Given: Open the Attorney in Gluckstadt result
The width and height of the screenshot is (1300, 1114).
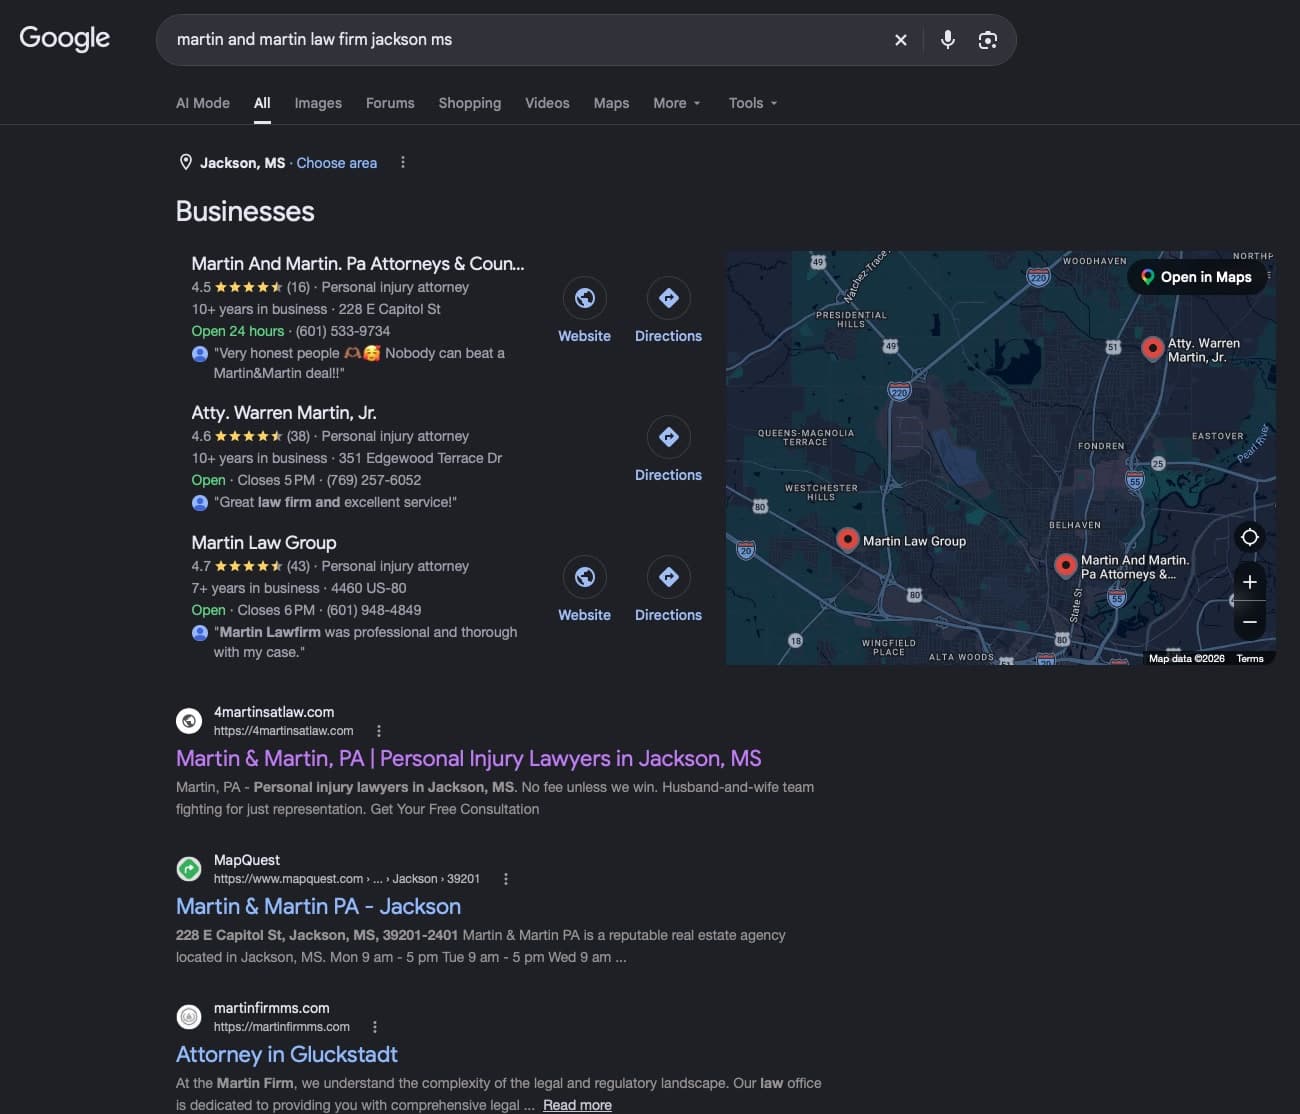Looking at the screenshot, I should [287, 1054].
